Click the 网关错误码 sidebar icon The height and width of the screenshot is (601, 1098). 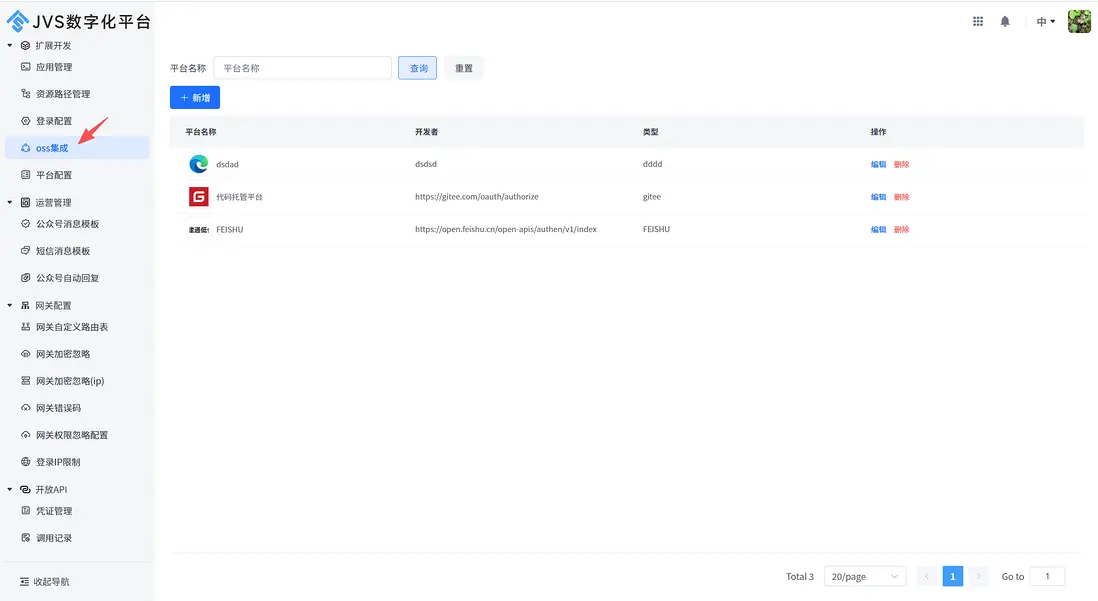[x=26, y=408]
